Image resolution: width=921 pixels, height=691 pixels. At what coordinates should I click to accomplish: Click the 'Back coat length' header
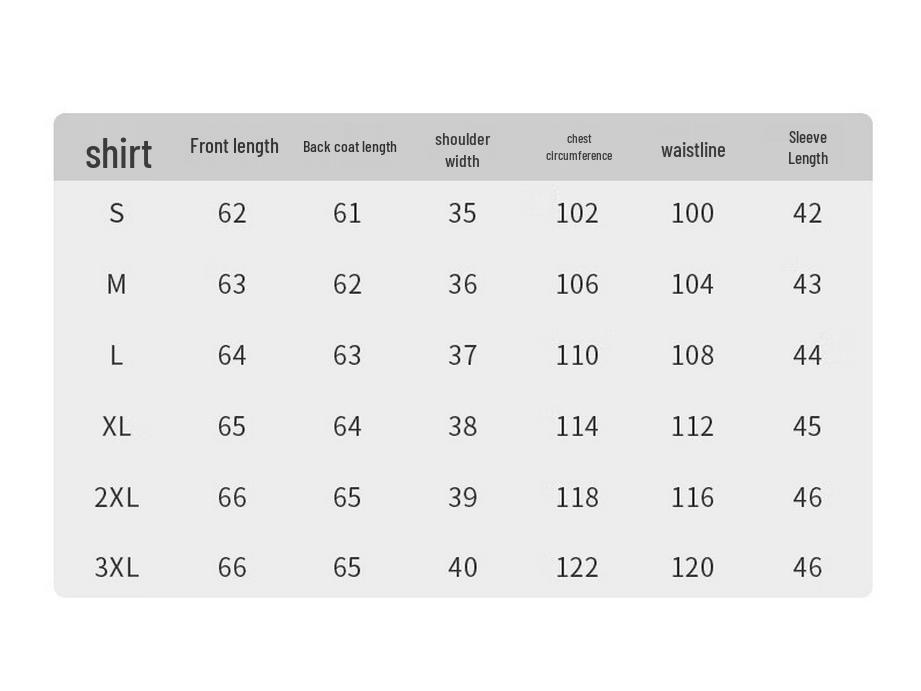pyautogui.click(x=349, y=147)
